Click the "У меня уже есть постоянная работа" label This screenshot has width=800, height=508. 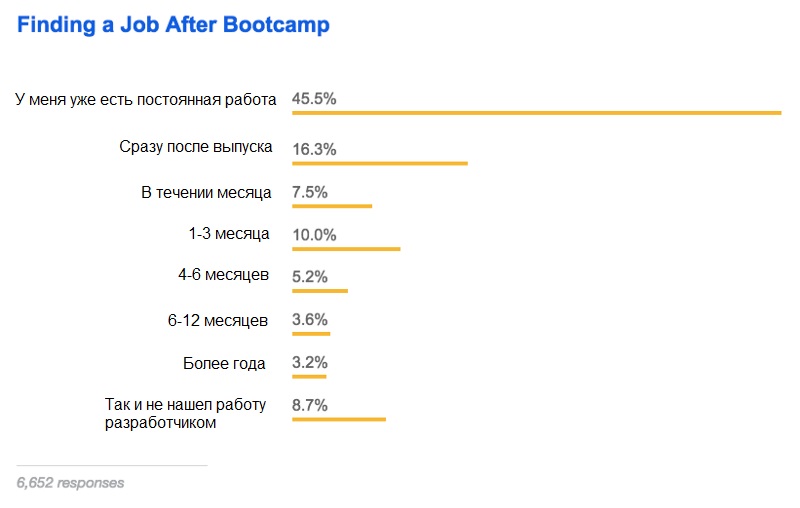tap(145, 100)
